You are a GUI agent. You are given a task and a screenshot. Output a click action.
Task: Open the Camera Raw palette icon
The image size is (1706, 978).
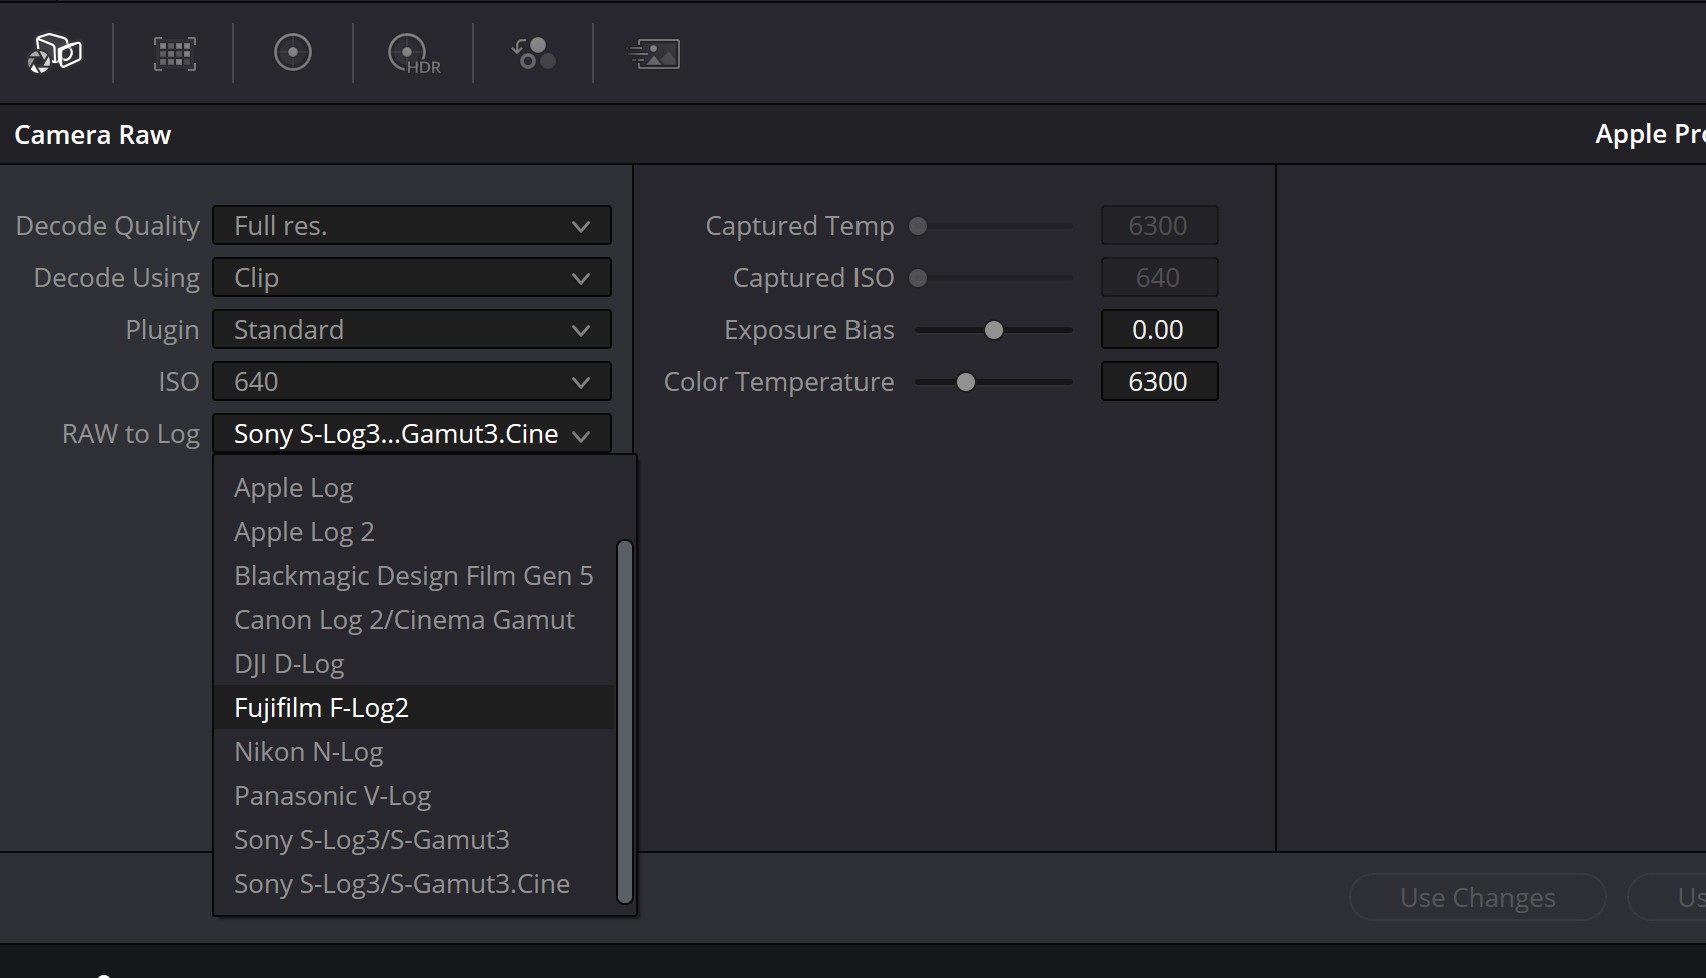54,53
